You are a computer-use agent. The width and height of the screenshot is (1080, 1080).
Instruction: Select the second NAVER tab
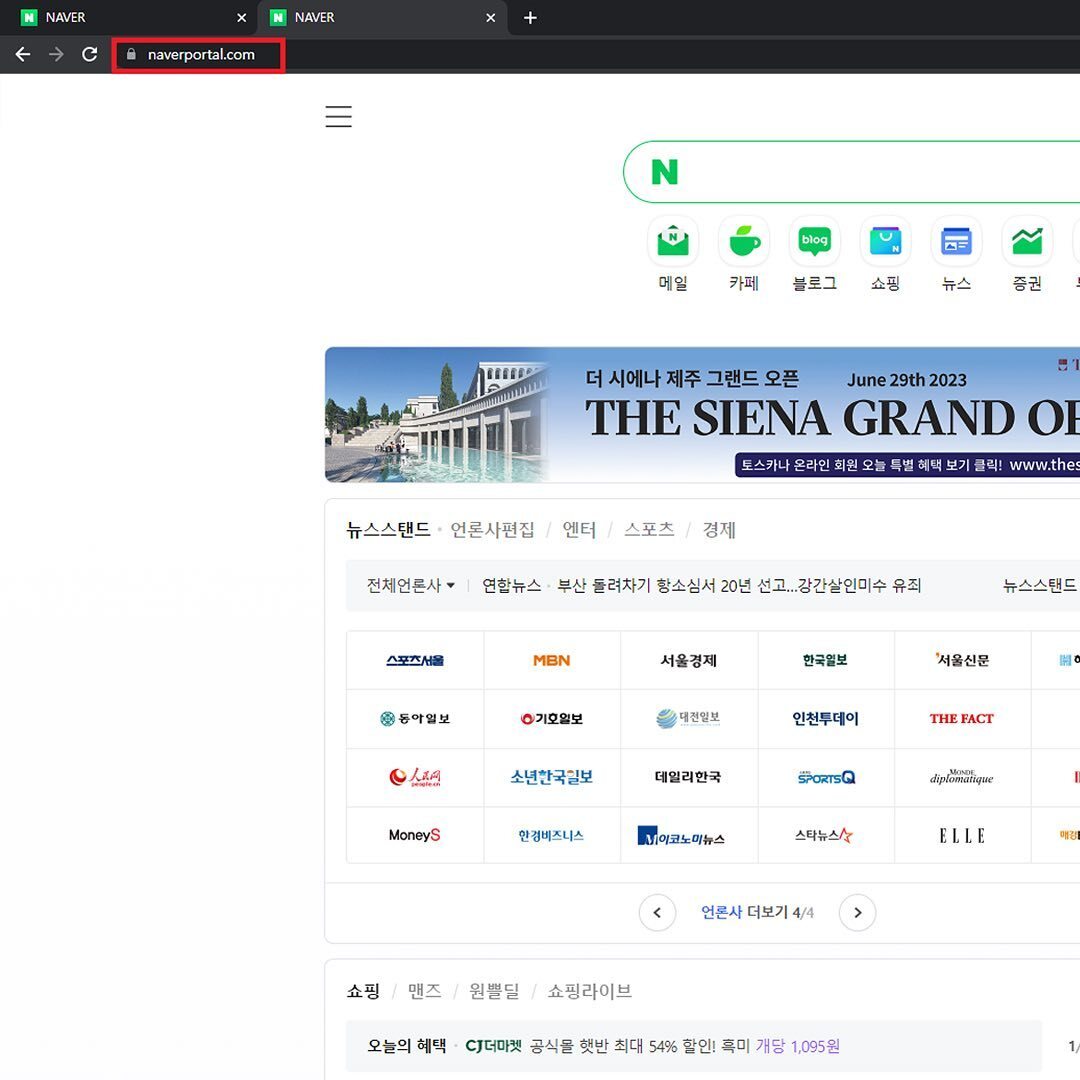pos(382,18)
